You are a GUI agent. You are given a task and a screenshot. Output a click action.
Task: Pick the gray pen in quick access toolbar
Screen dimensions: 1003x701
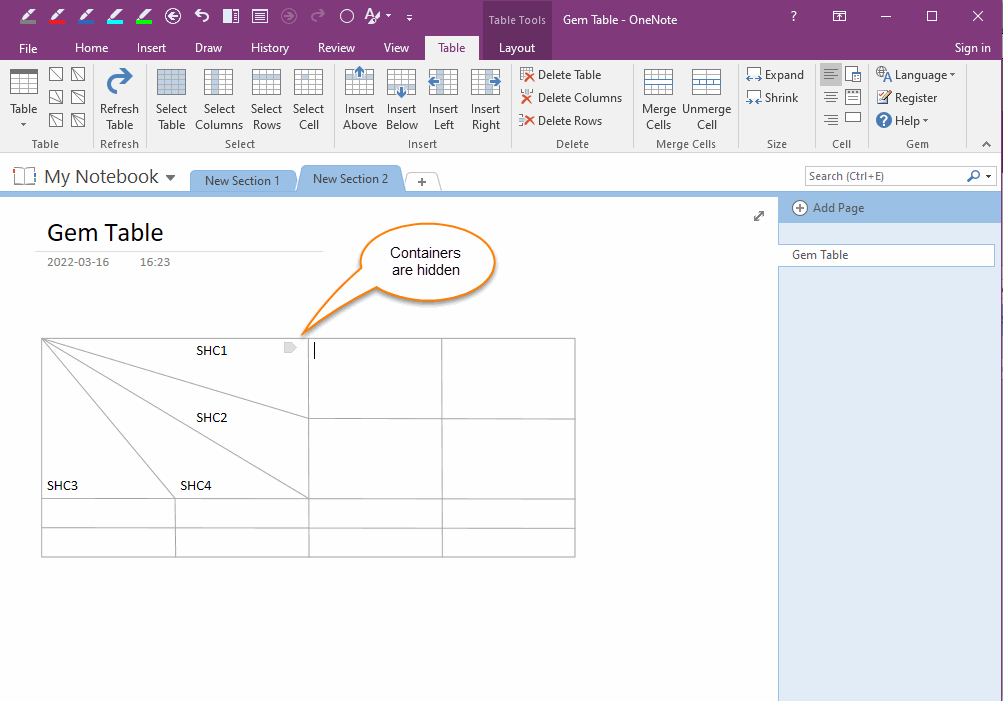(28, 16)
